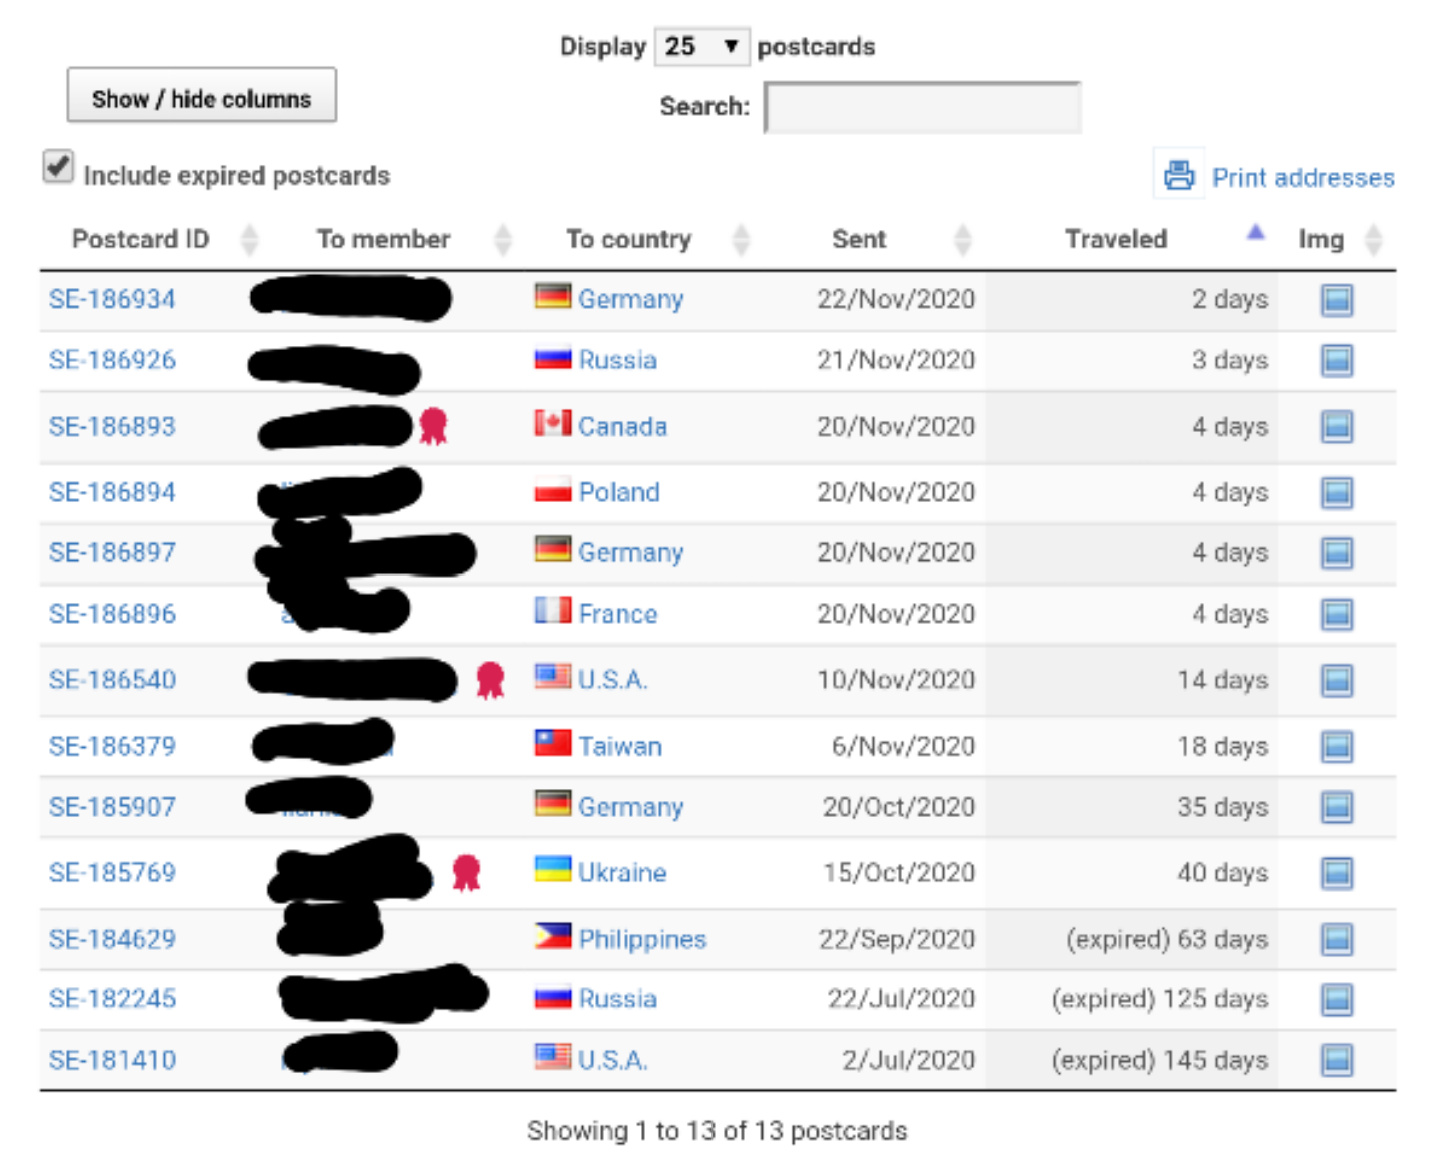Click the Poland country link
Screen dimensions: 1439x1159
619,492
